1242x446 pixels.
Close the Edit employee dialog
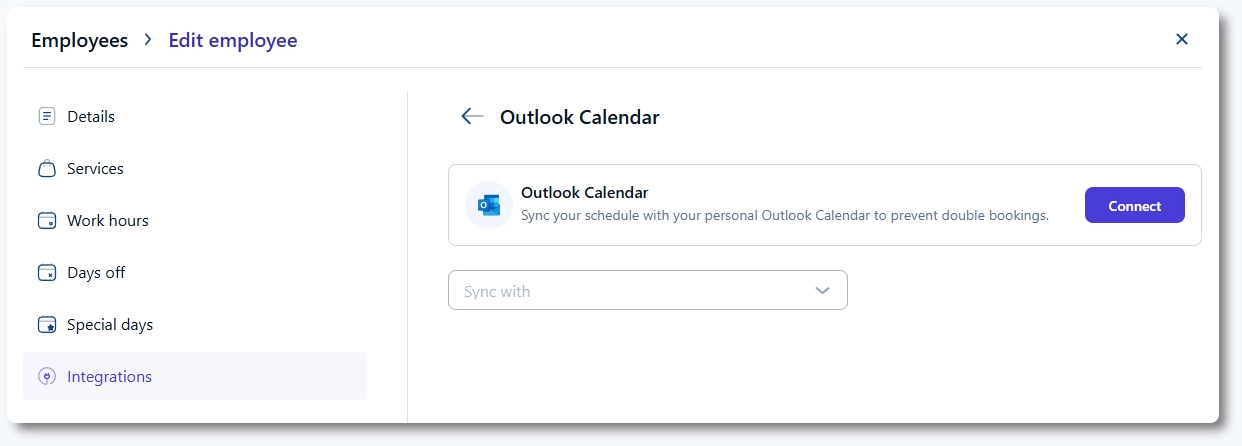click(1182, 40)
